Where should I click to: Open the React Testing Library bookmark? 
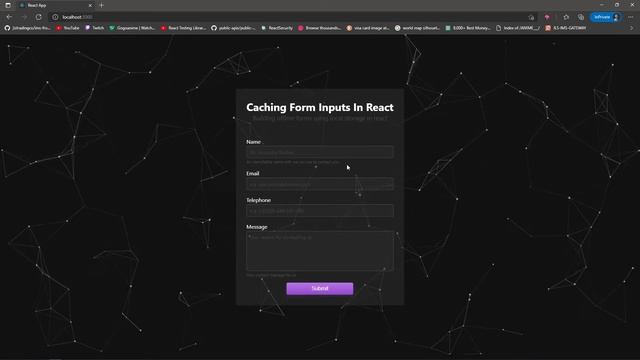pyautogui.click(x=183, y=28)
